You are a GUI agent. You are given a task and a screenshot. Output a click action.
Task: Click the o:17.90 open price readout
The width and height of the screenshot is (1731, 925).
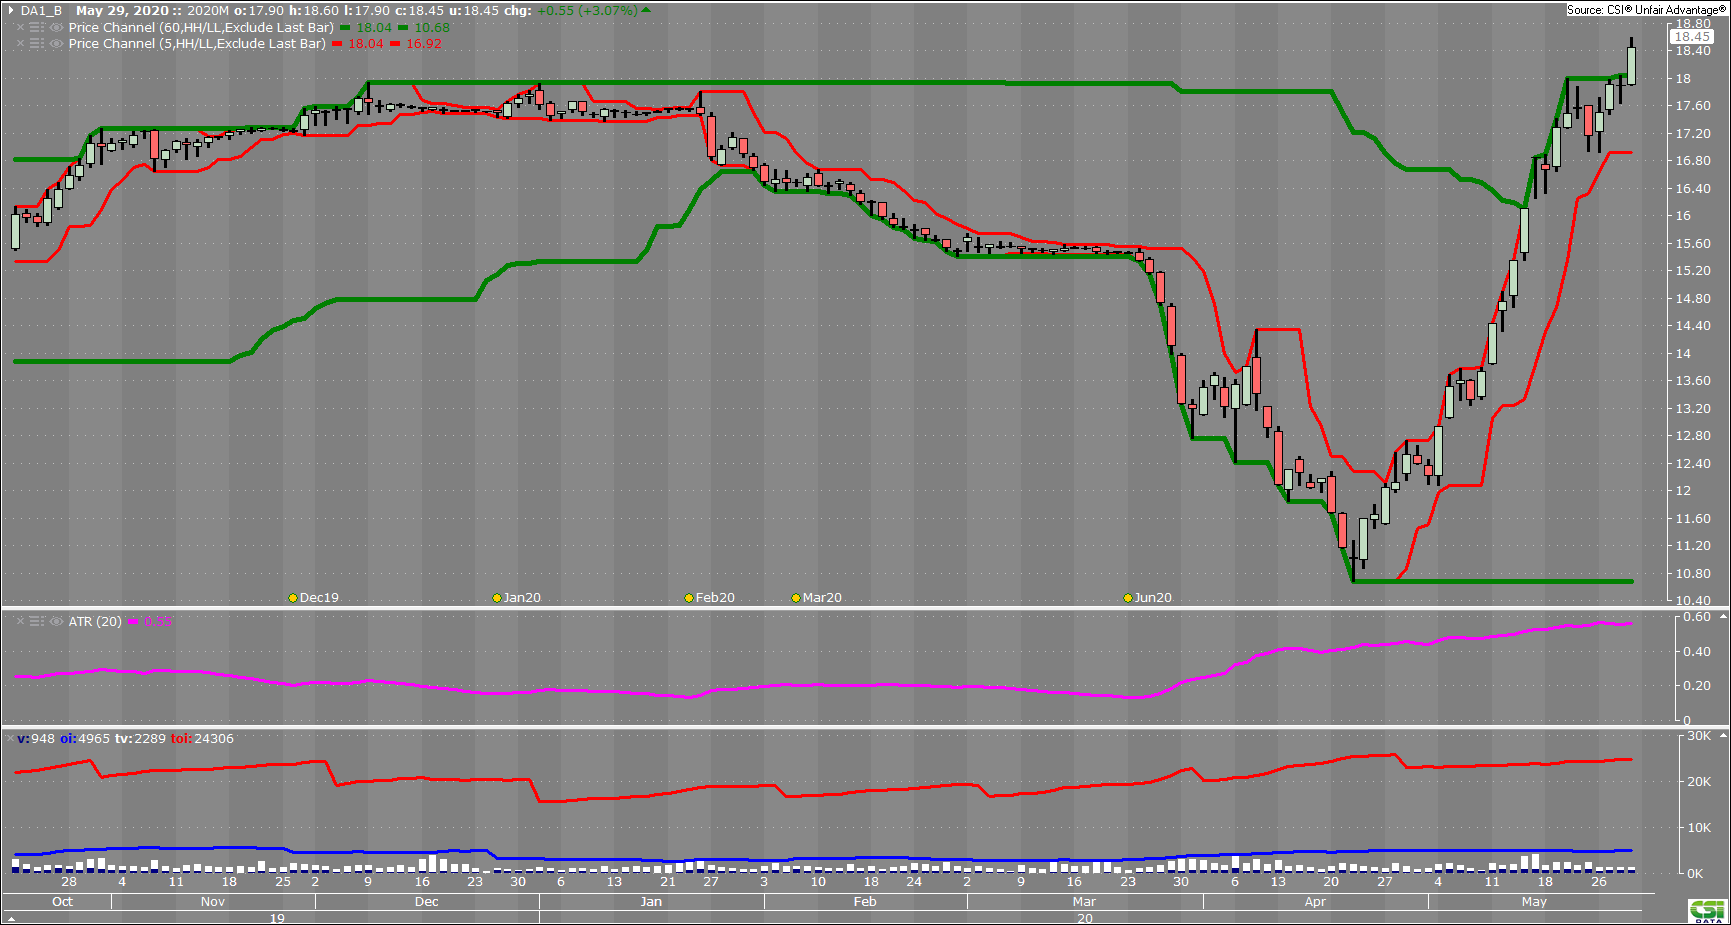(260, 11)
